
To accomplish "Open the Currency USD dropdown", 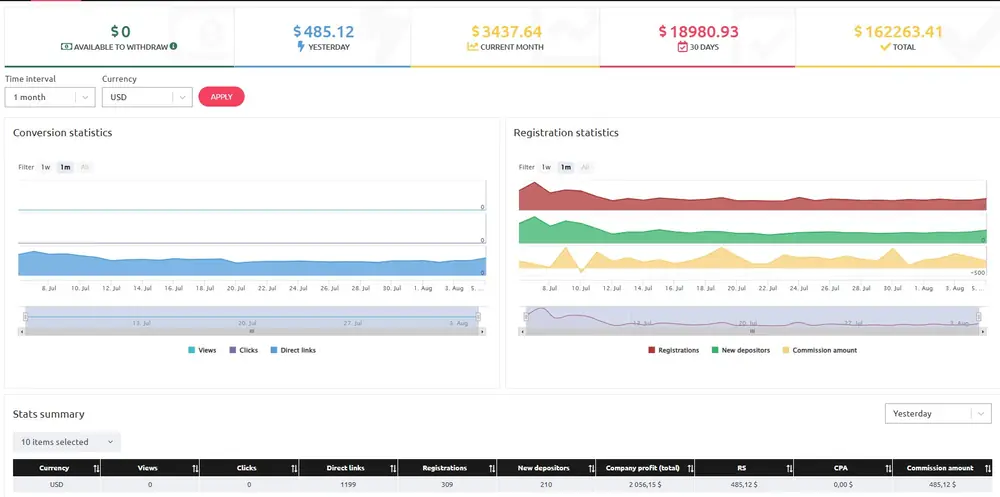I will coord(147,97).
